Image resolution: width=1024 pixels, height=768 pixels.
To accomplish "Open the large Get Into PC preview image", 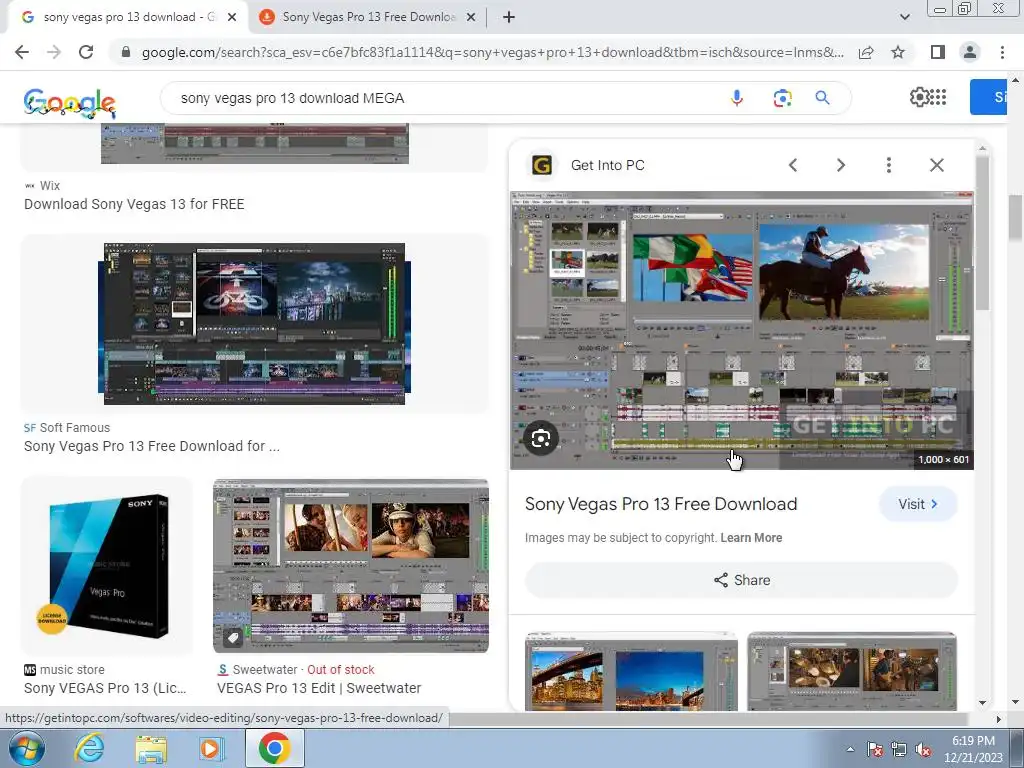I will [741, 330].
